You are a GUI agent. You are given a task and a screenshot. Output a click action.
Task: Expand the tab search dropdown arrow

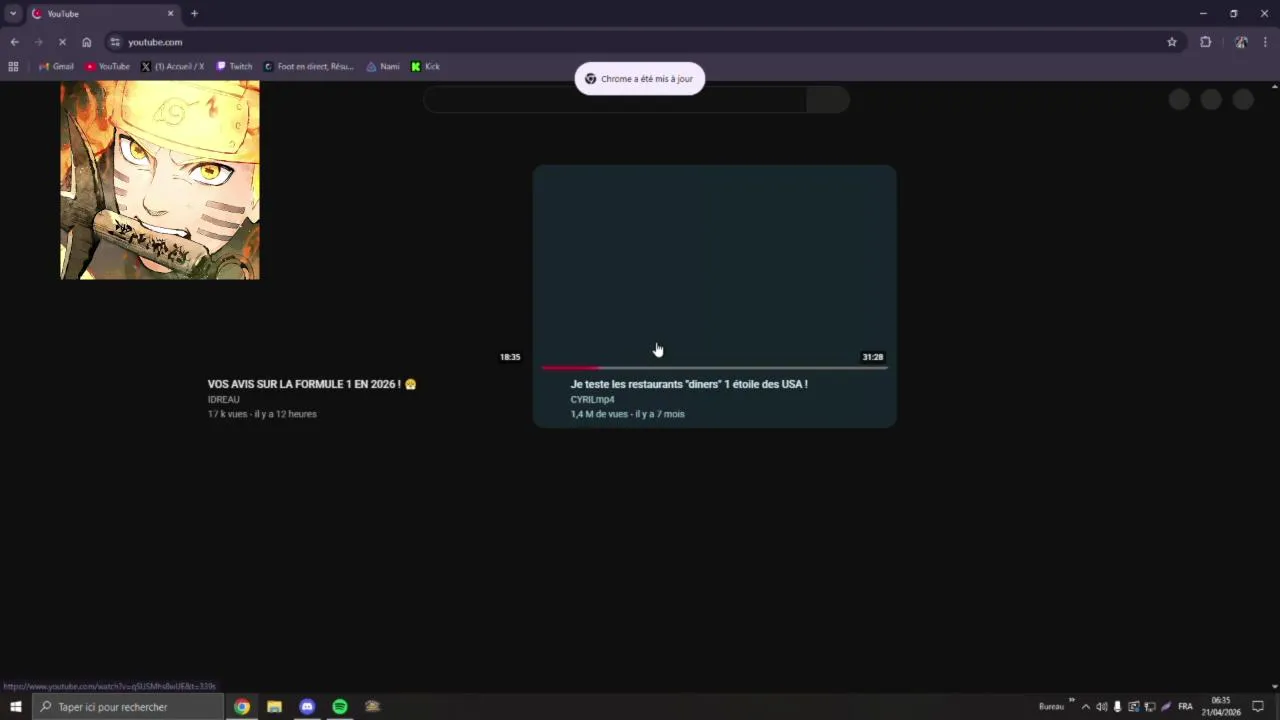(x=13, y=14)
